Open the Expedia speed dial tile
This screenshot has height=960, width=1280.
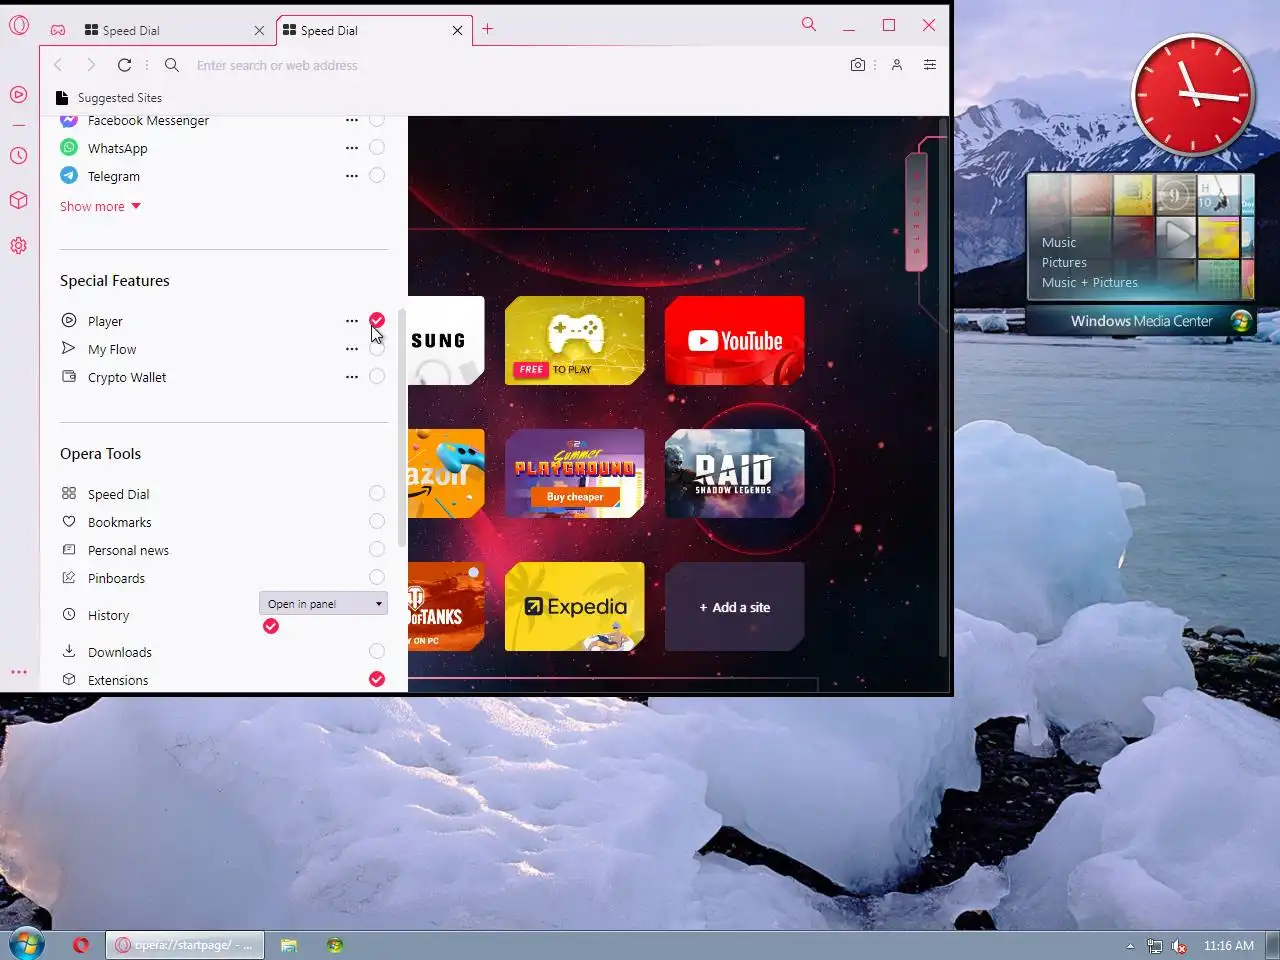[575, 606]
